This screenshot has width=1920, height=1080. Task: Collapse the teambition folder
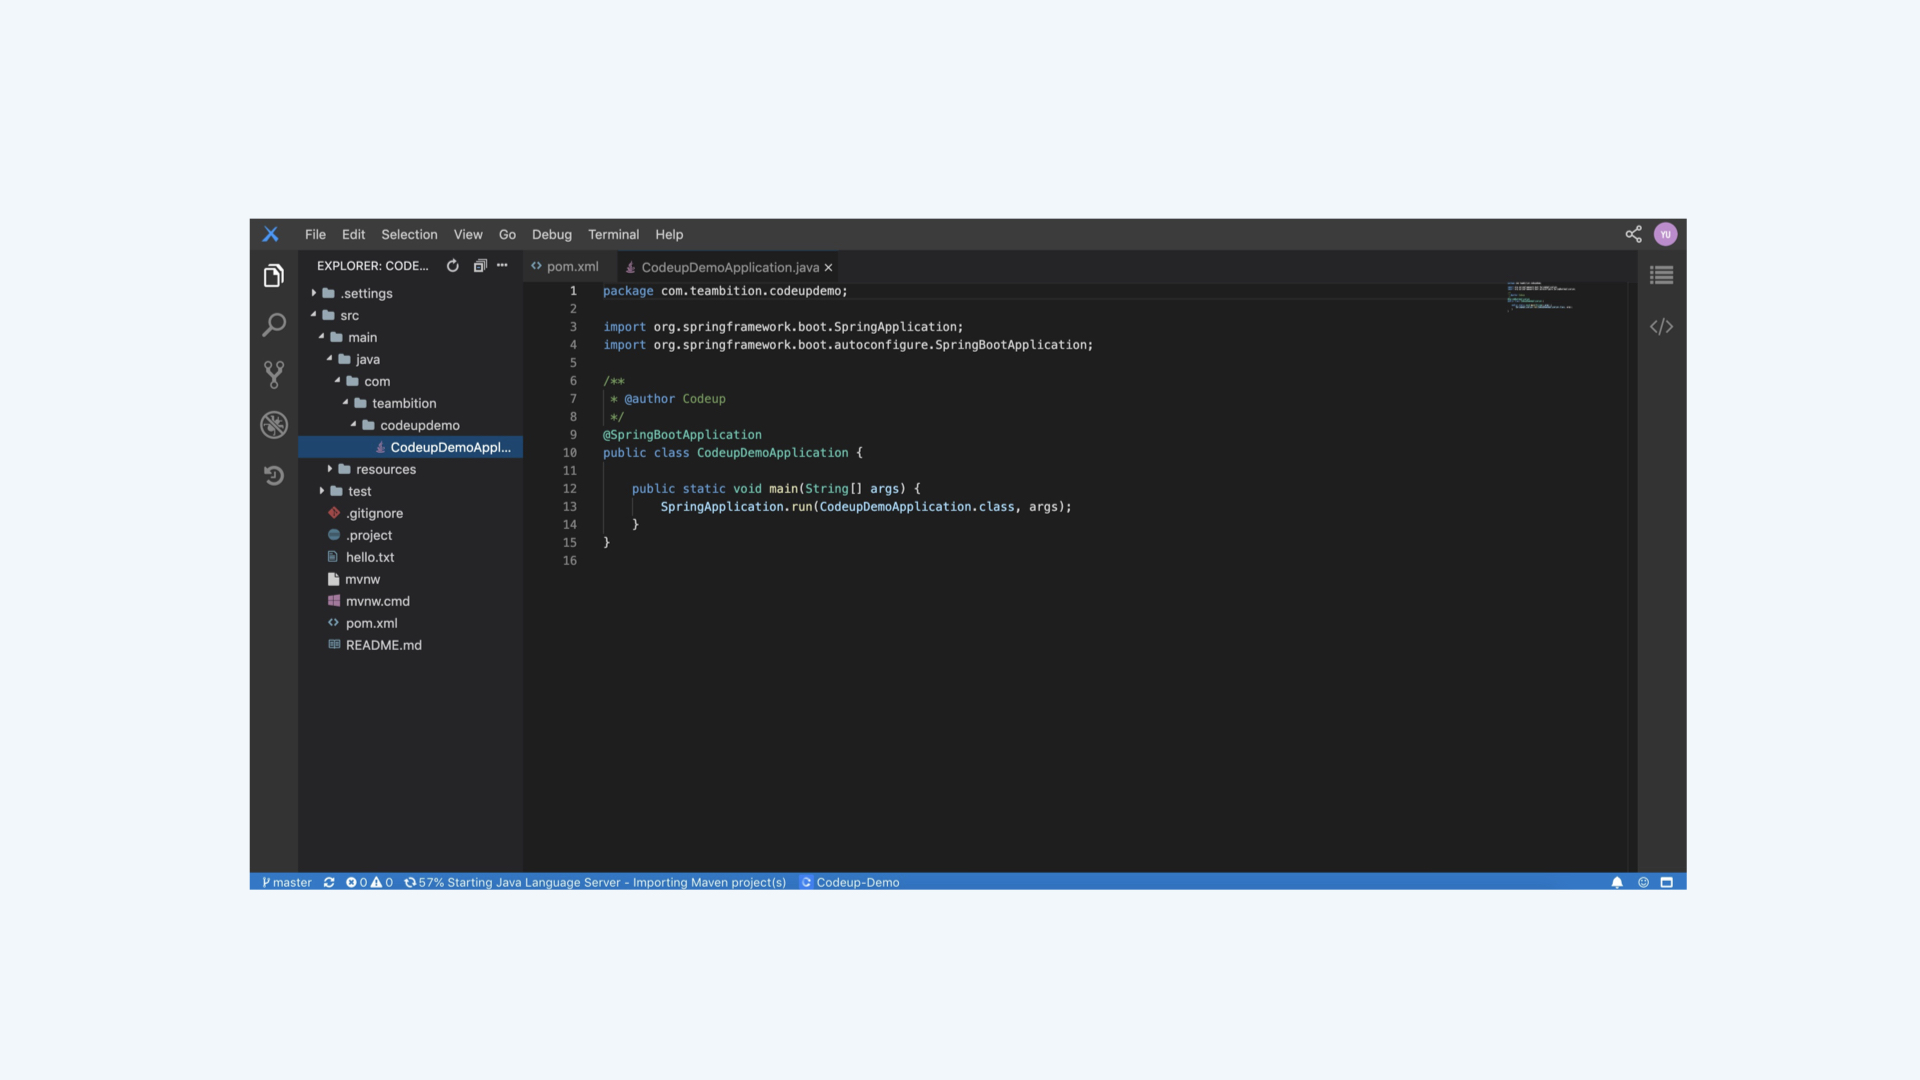[345, 403]
